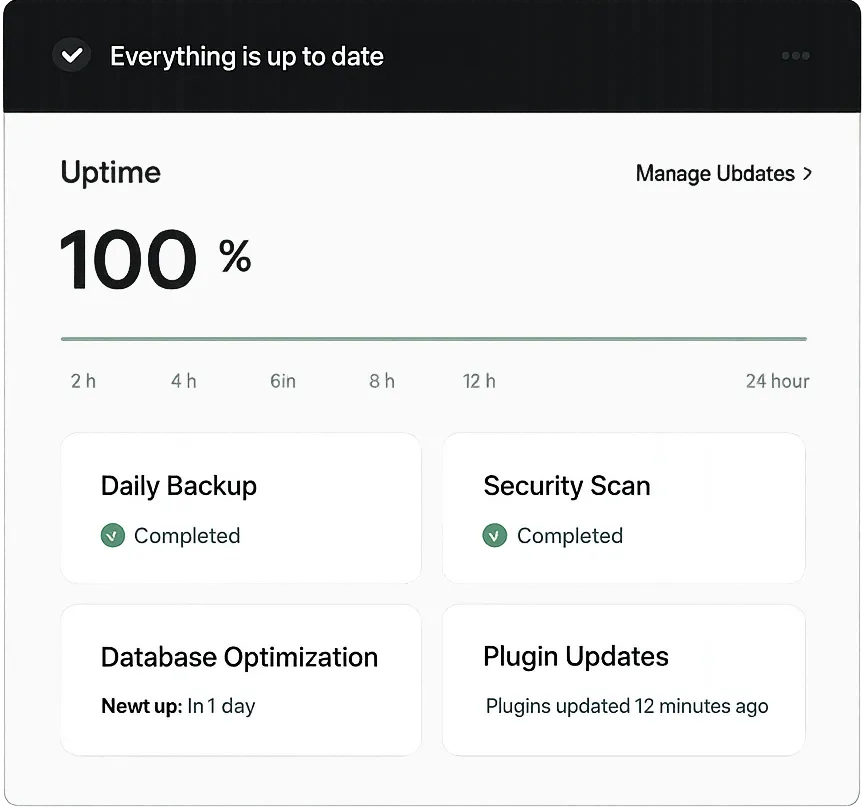
Task: Open the Security Scan card
Action: [623, 508]
